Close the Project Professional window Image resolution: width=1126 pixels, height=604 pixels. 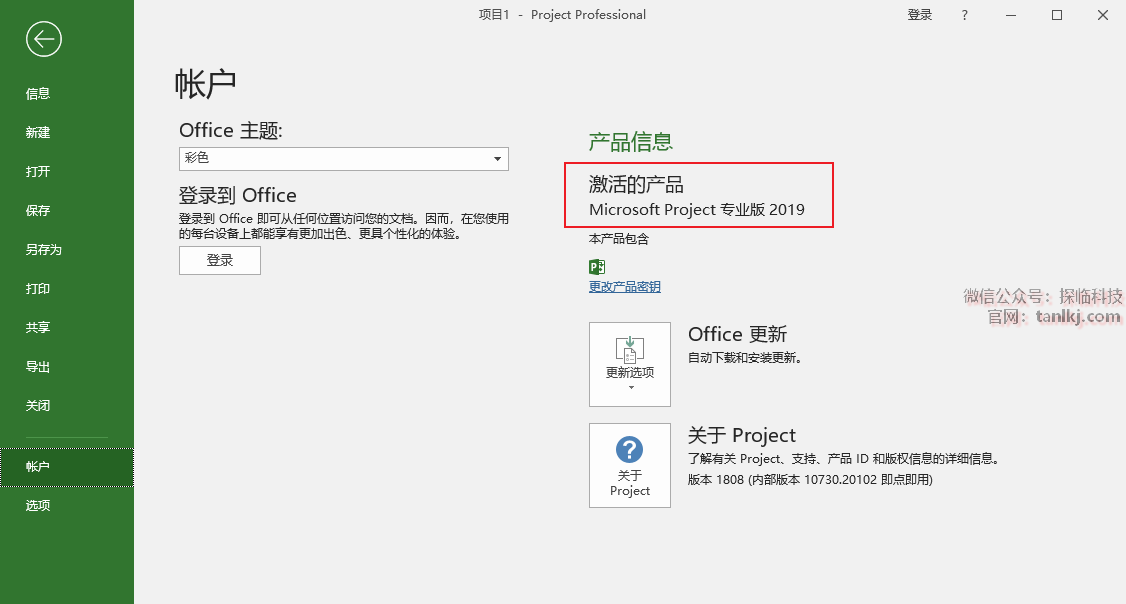point(1103,15)
